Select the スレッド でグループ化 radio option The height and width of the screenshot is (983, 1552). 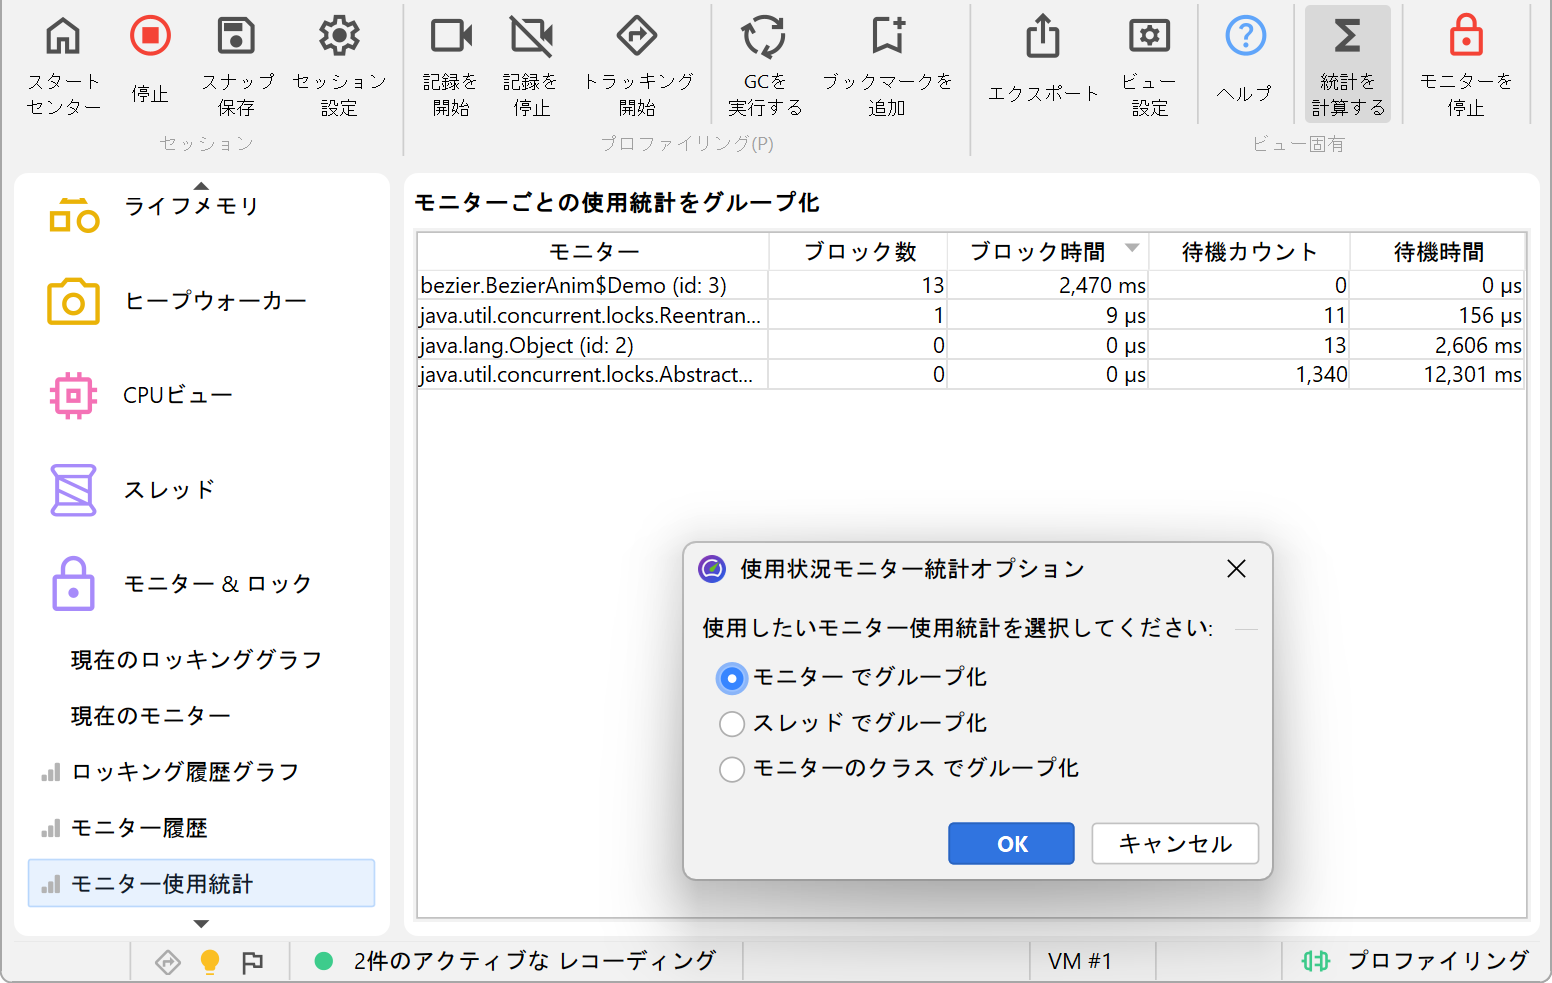click(x=732, y=723)
